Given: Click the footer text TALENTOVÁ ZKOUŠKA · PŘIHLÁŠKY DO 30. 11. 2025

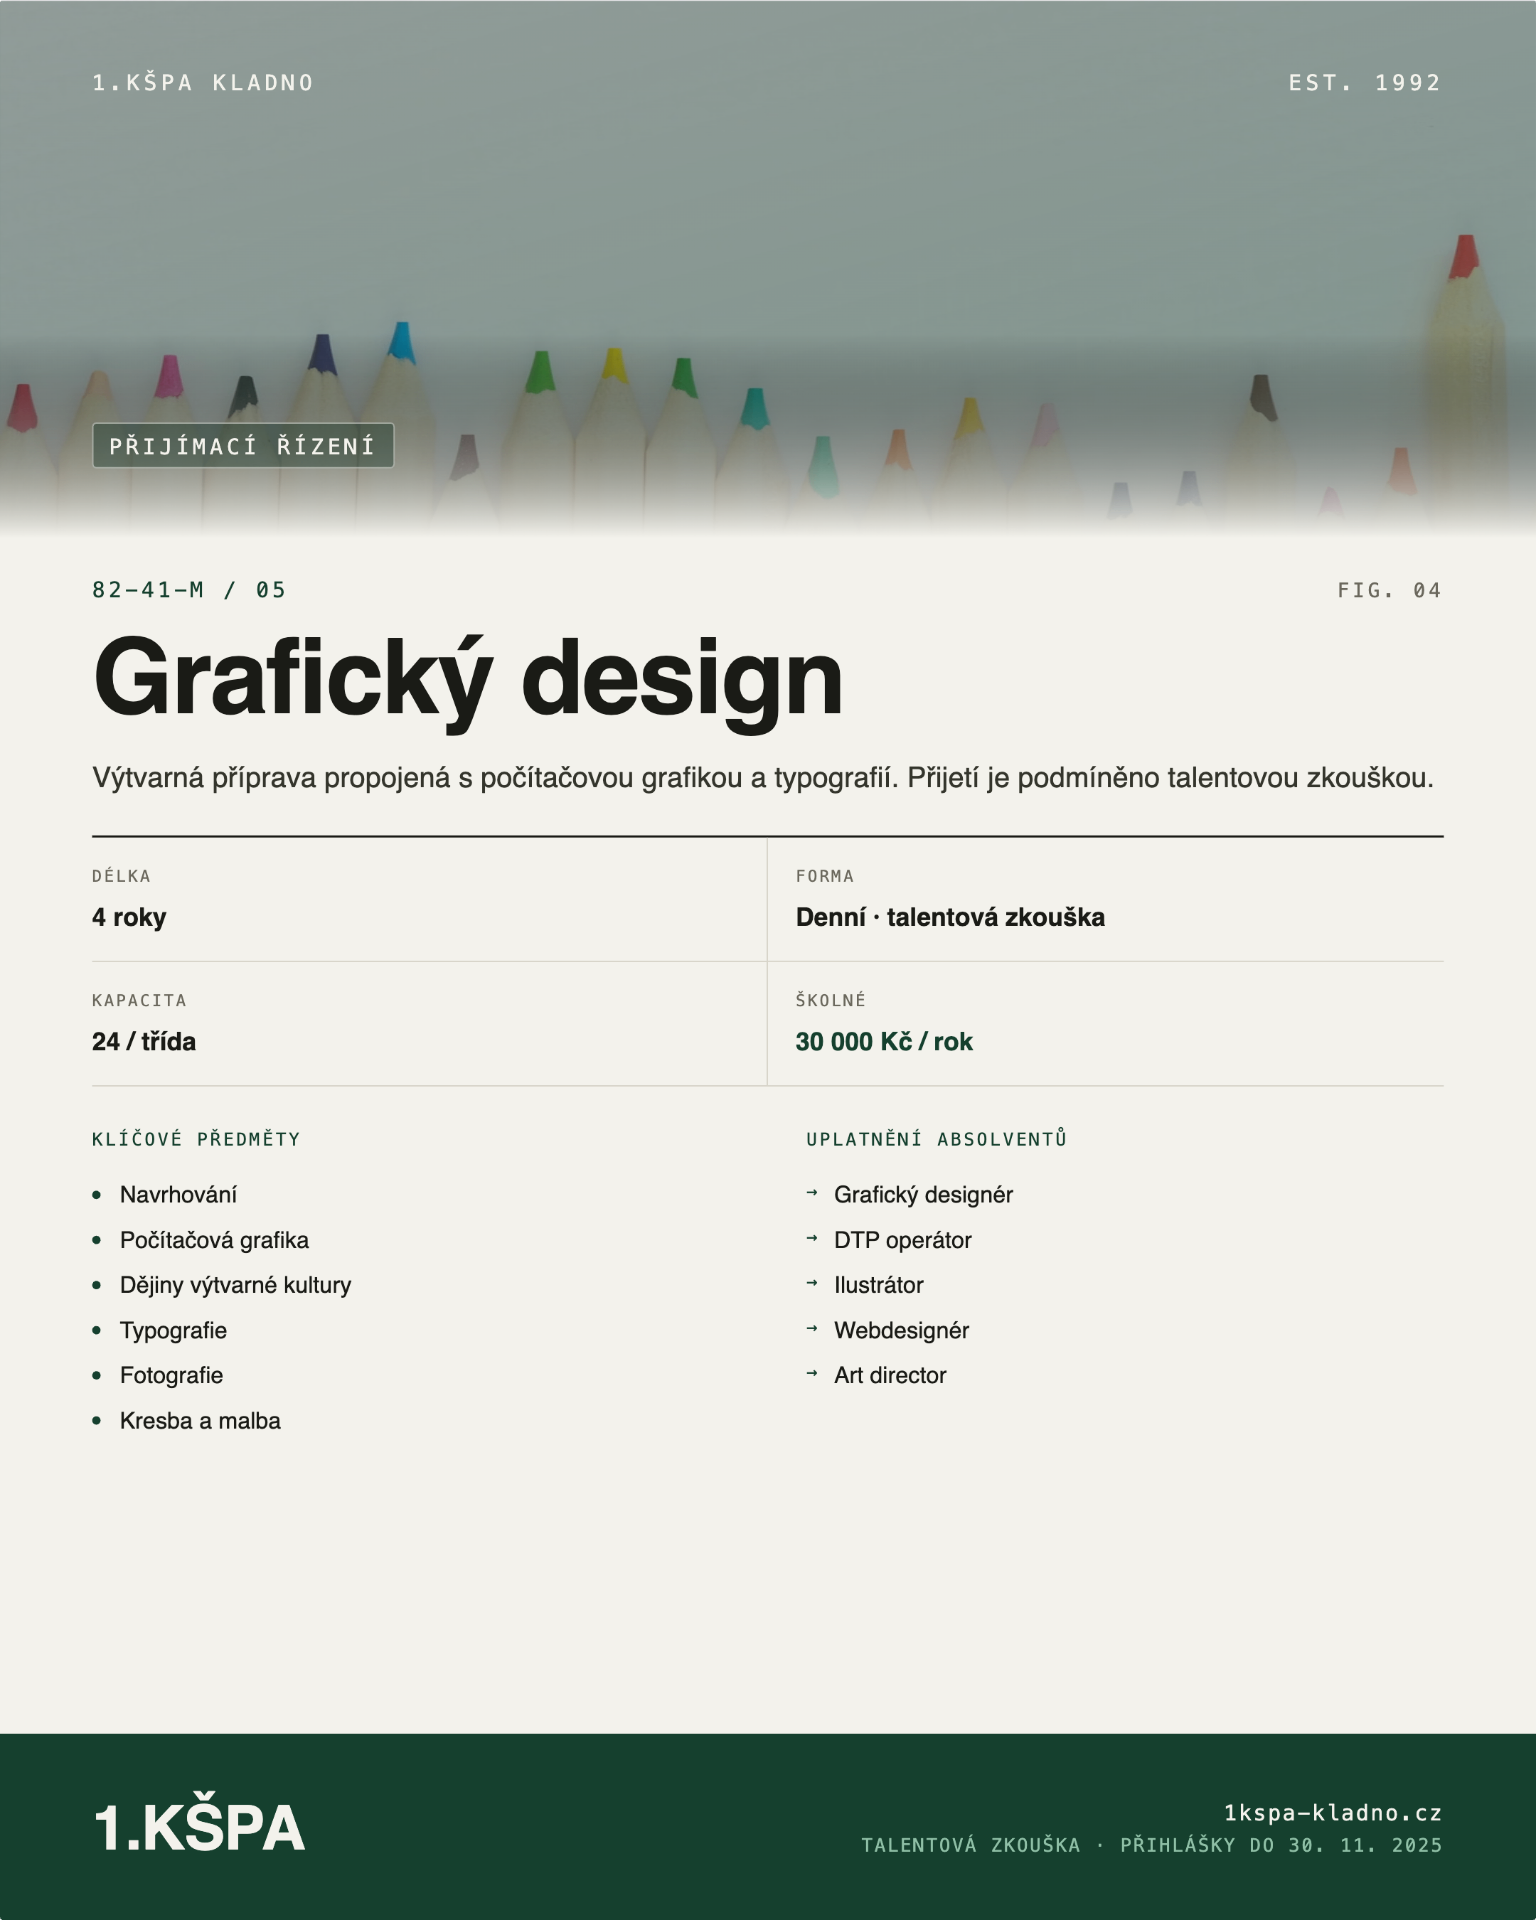Looking at the screenshot, I should pyautogui.click(x=1152, y=1845).
